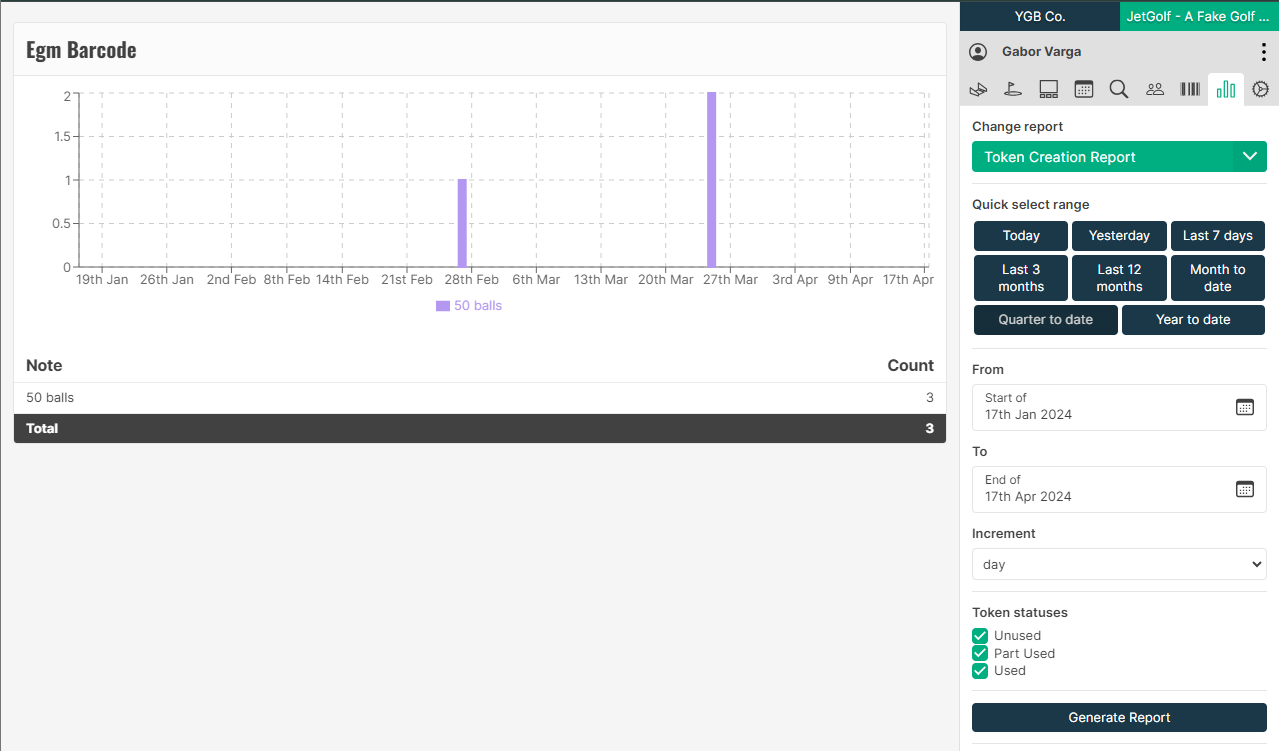Expand the Token Creation Report dropdown
The image size is (1279, 751).
tap(1119, 157)
